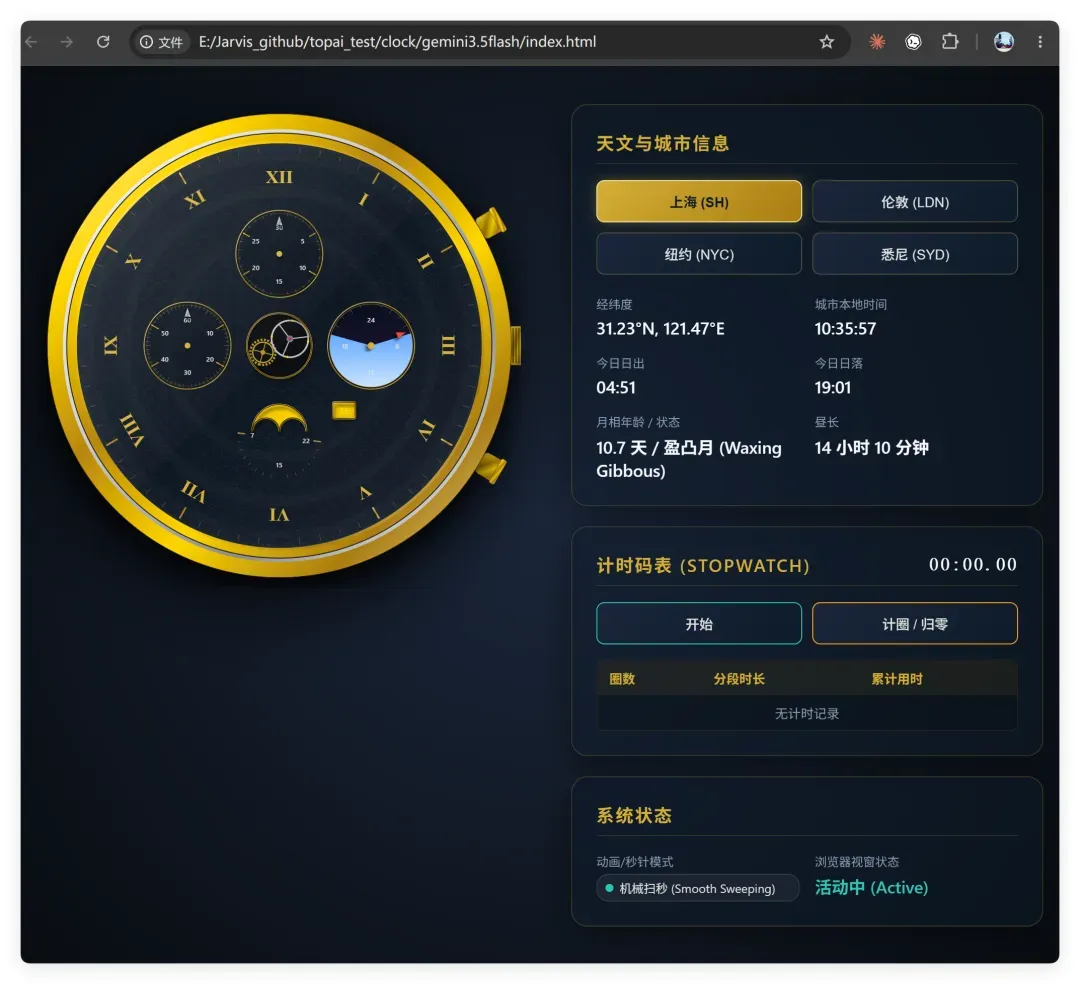Click the 无计时记录 empty row
The image size is (1080, 984).
click(807, 713)
